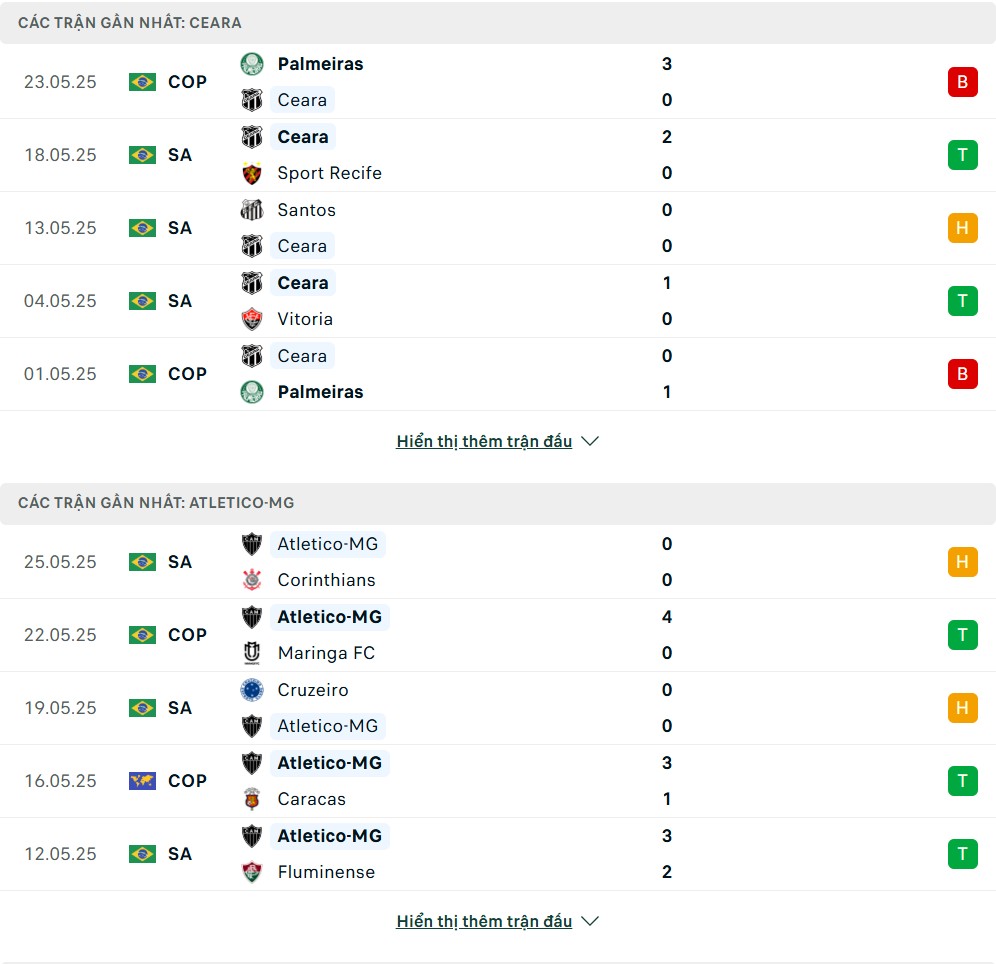Click the Sport Recife club crest

[x=252, y=173]
